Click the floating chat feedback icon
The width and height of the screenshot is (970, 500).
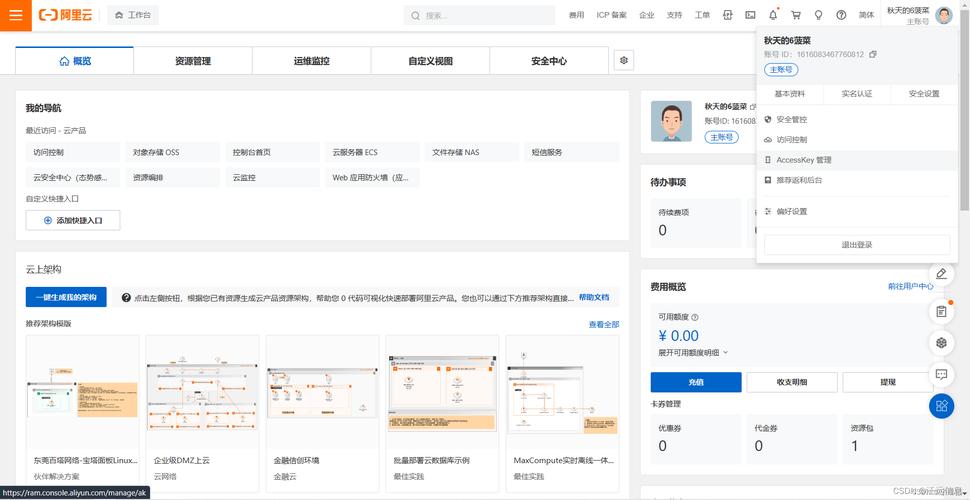[x=942, y=374]
